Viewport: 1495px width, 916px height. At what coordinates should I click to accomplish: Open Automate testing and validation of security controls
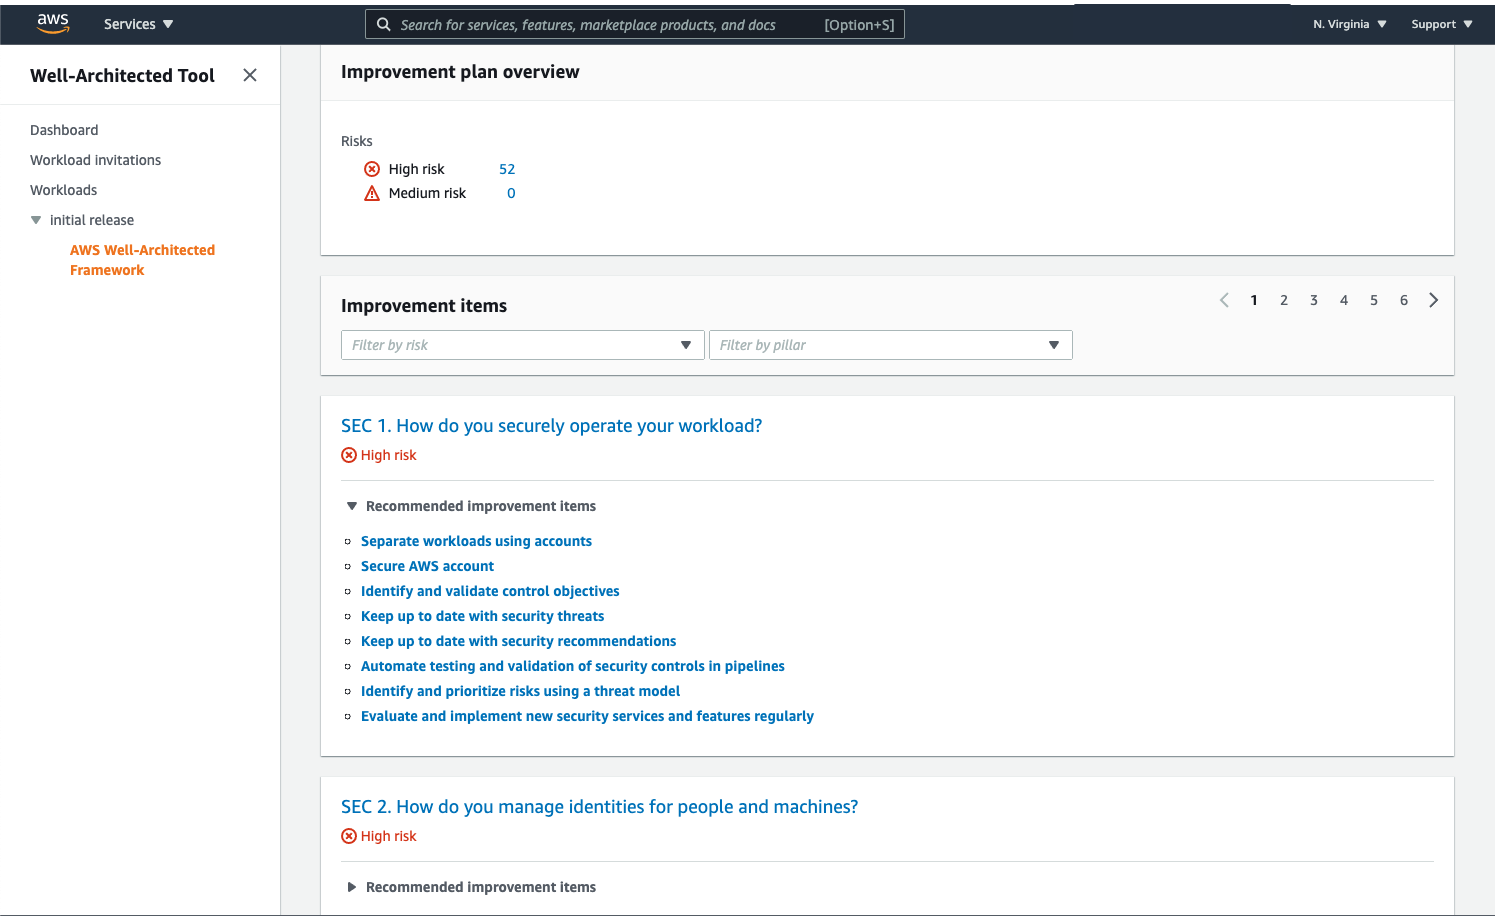point(572,666)
